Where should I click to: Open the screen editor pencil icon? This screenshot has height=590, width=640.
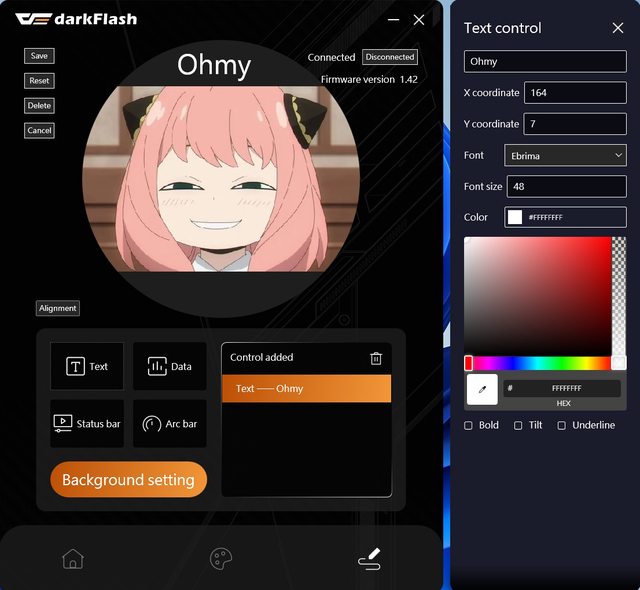tap(369, 559)
